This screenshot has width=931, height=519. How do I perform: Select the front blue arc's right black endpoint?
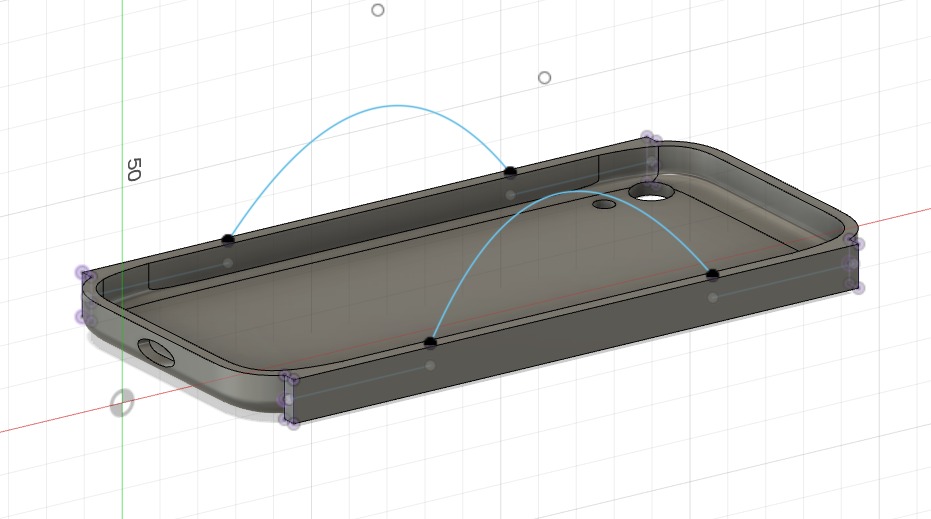712,274
